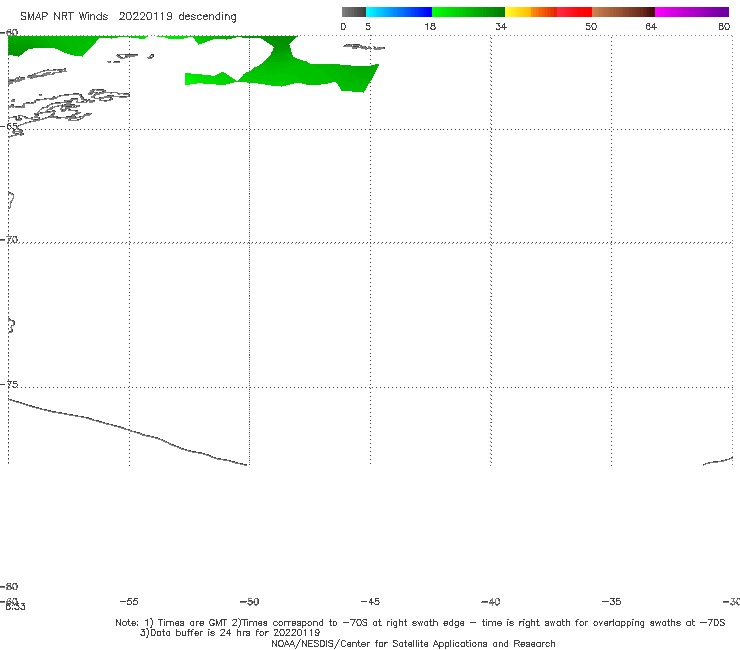Click the longitude label '-55'
740x650 pixels.
[129, 601]
